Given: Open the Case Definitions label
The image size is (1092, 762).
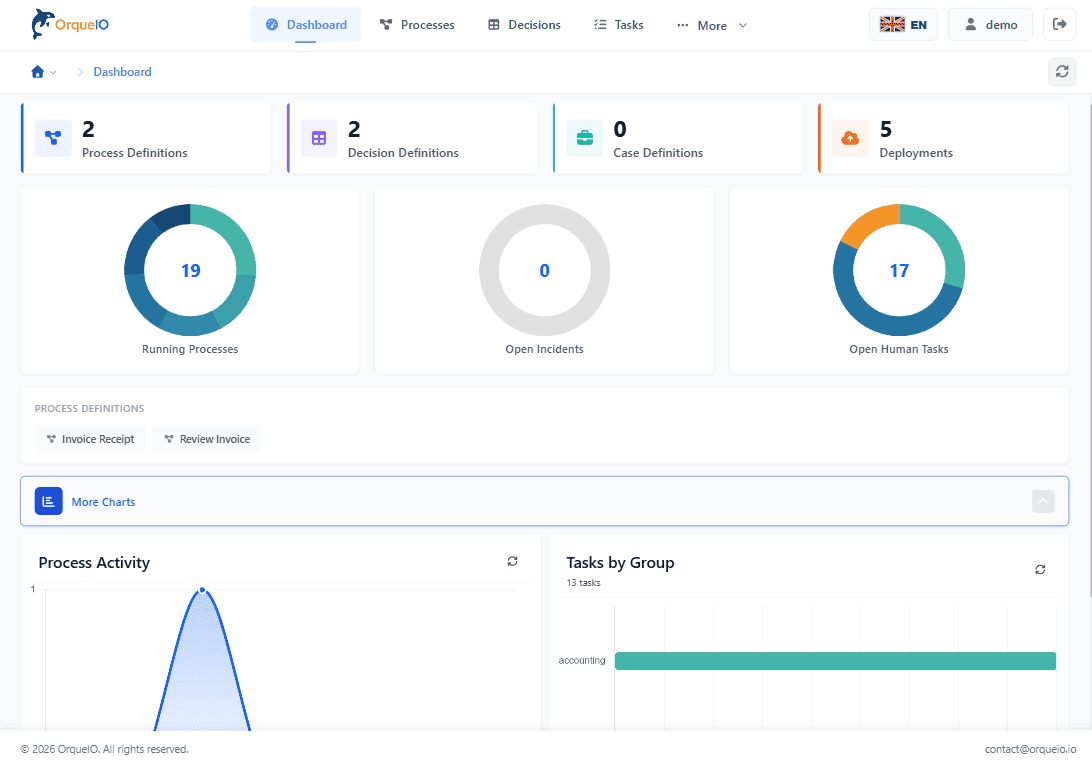Looking at the screenshot, I should [658, 153].
